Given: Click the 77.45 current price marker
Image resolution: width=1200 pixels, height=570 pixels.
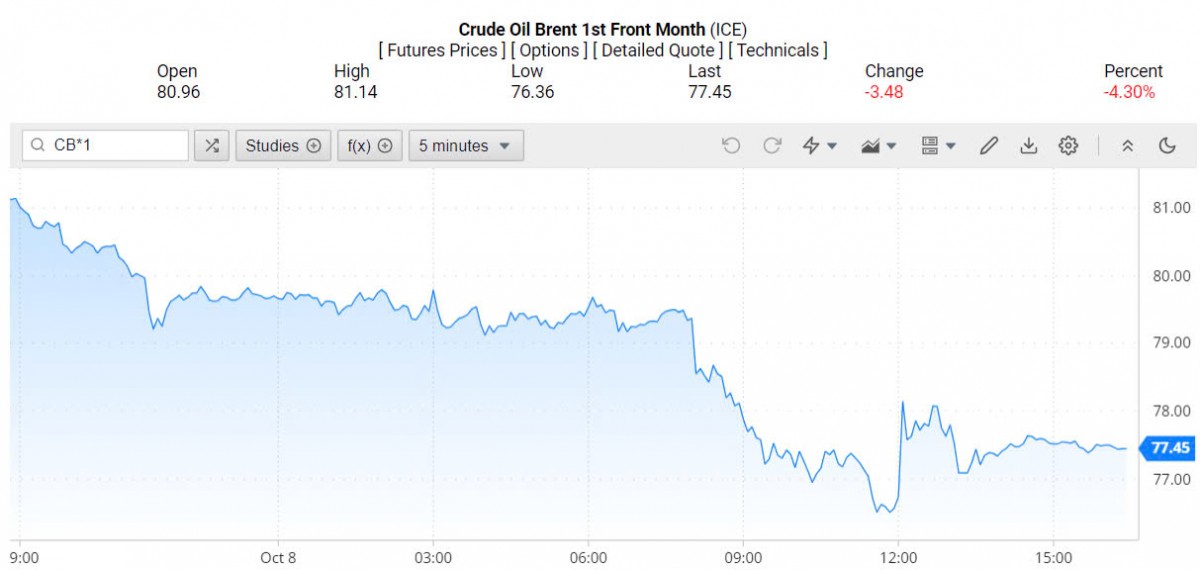Looking at the screenshot, I should (1169, 447).
